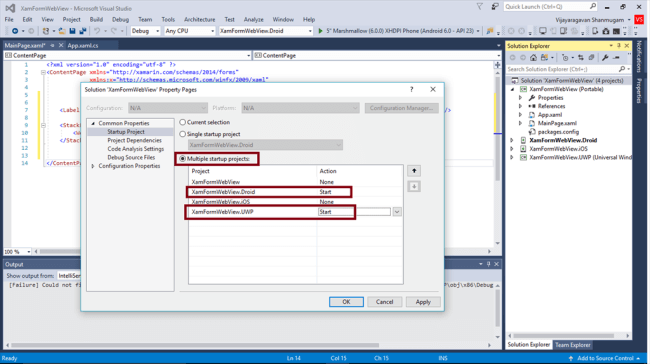Switch to the App.xaml.cs tab
Image resolution: width=650 pixels, height=364 pixels.
[83, 46]
